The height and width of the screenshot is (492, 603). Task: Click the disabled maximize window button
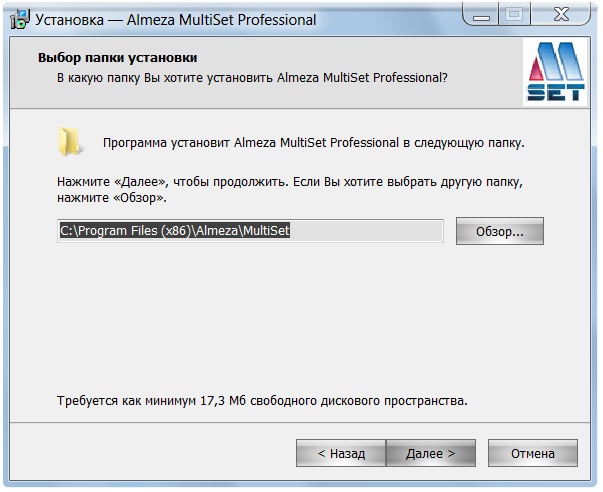point(514,15)
